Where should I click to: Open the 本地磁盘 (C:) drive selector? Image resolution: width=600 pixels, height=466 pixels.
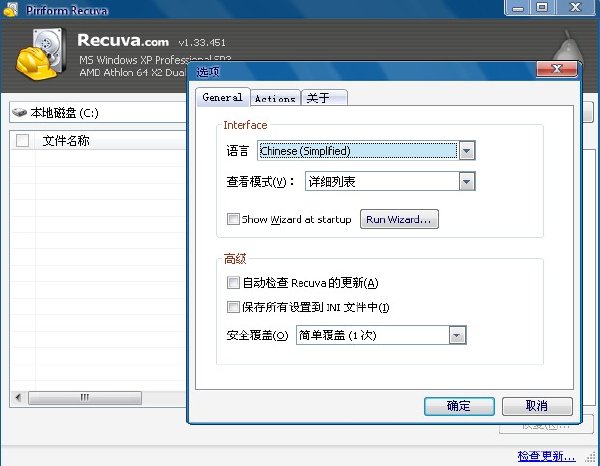click(98, 112)
